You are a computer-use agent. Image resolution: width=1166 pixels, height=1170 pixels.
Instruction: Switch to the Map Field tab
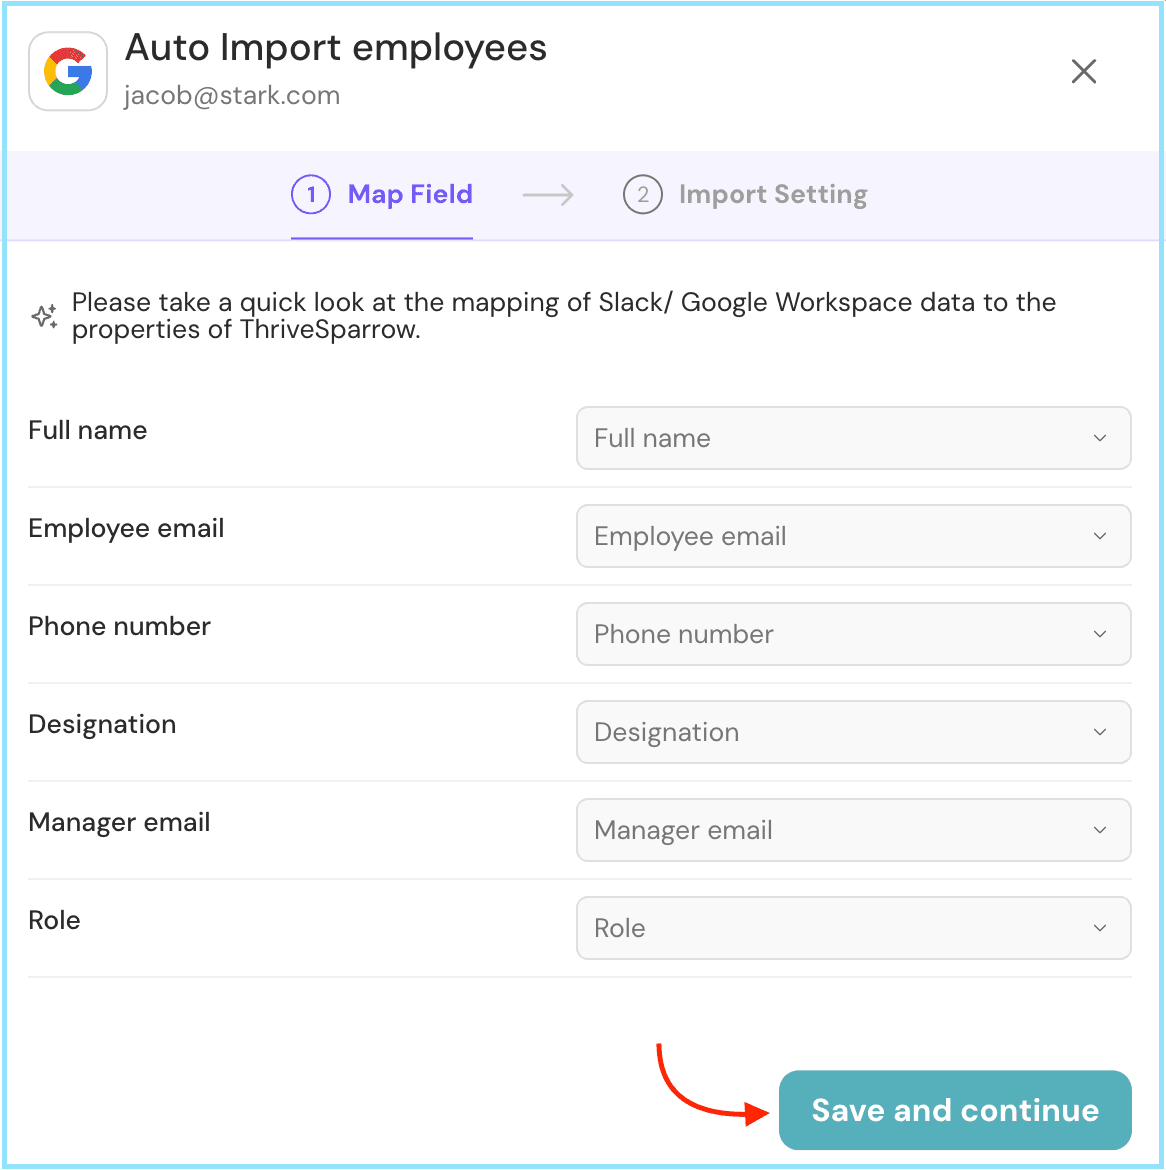point(410,195)
